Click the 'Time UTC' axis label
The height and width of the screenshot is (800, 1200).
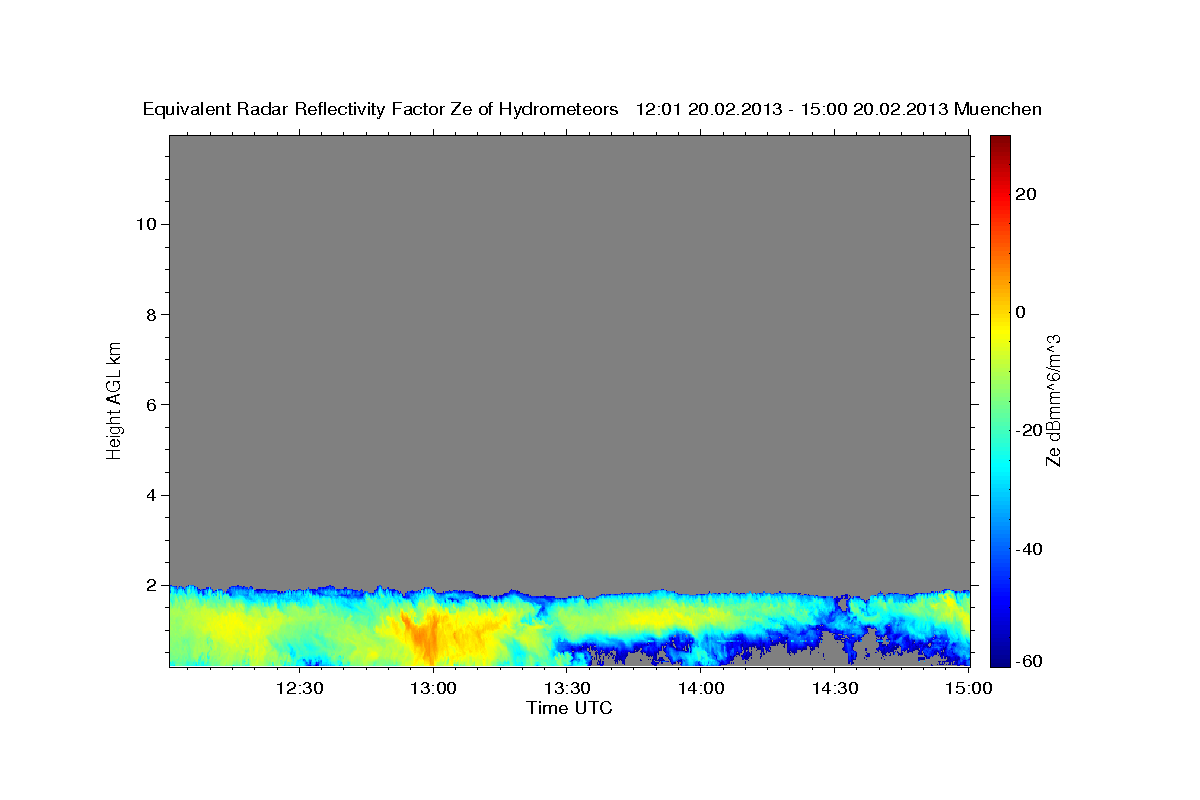pyautogui.click(x=569, y=708)
